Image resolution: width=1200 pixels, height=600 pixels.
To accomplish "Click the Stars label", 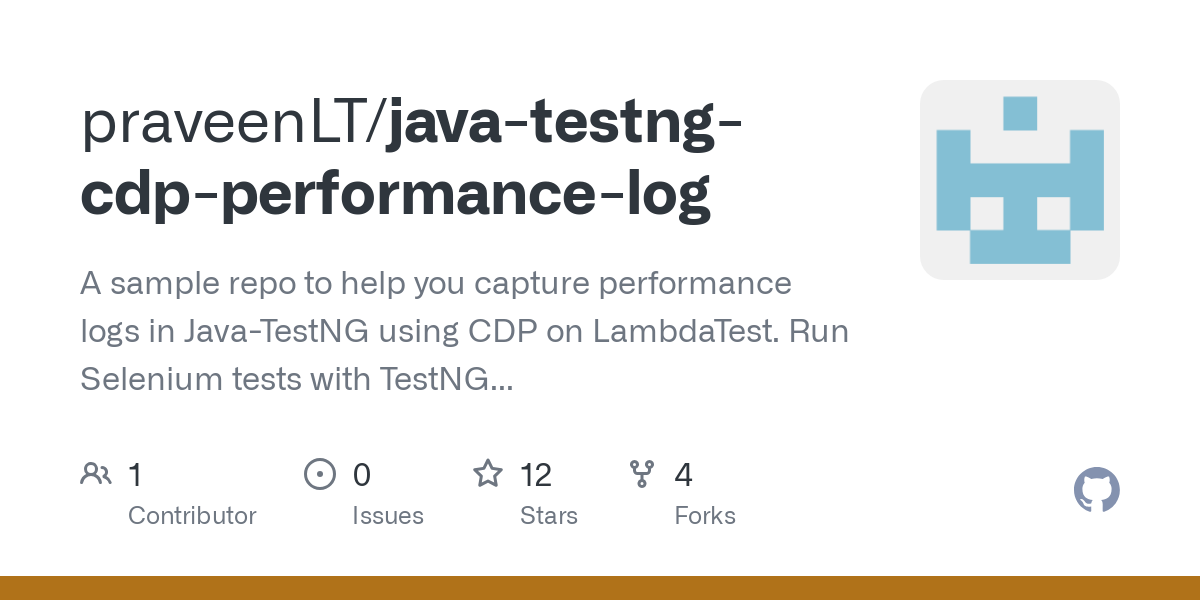I will click(x=549, y=516).
